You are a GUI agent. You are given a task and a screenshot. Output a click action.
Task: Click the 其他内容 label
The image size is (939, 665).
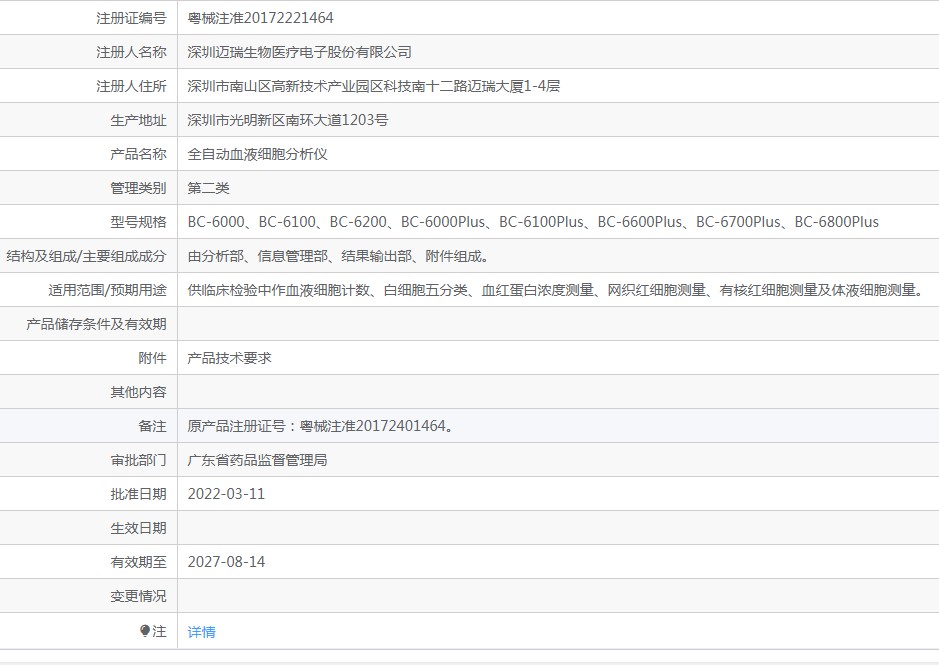138,392
